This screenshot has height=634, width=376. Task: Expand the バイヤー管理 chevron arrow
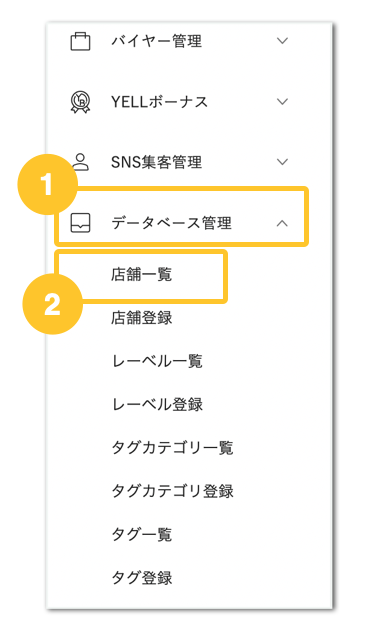click(x=282, y=41)
